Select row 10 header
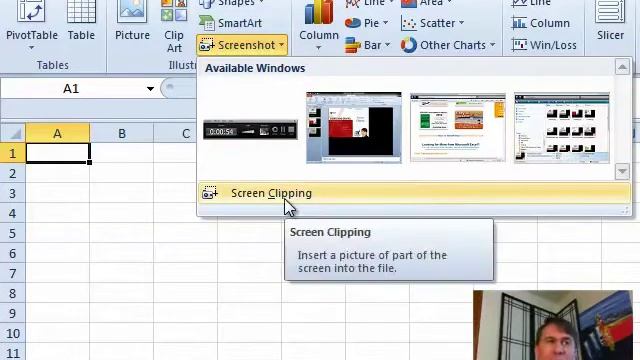640x360 pixels. (13, 333)
